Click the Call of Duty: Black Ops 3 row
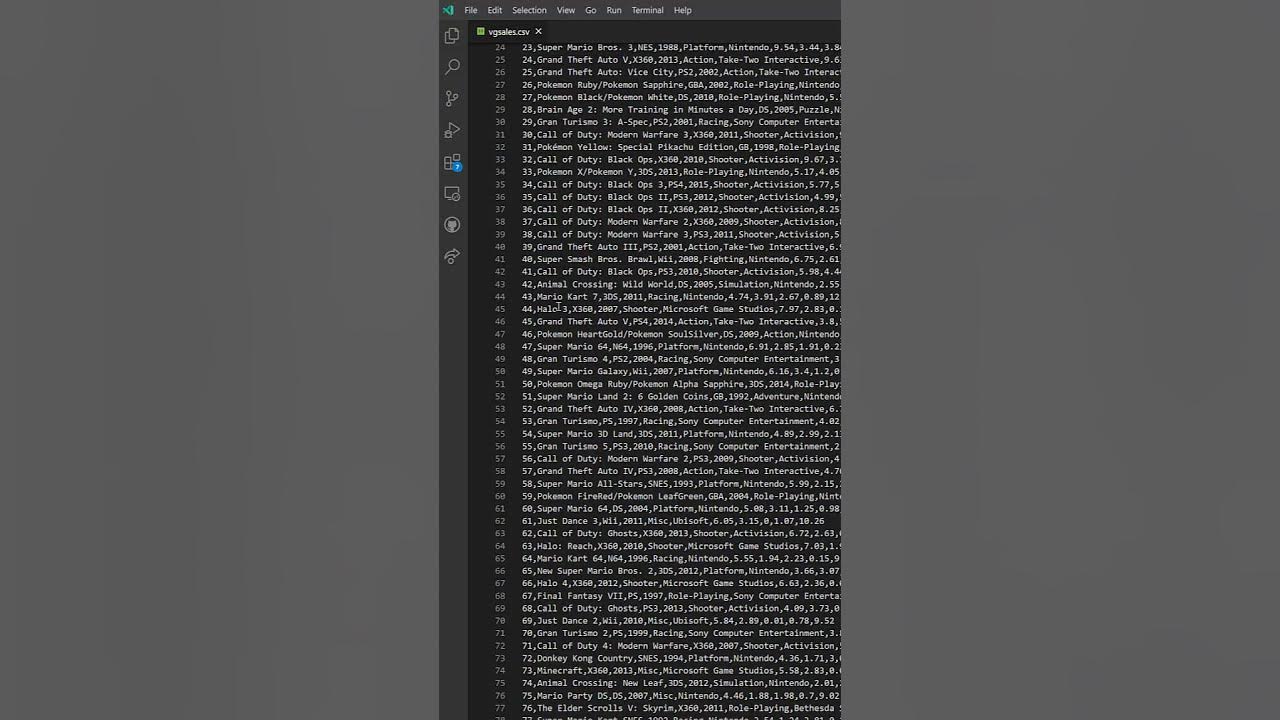Screen dimensions: 1280x720 tap(681, 184)
